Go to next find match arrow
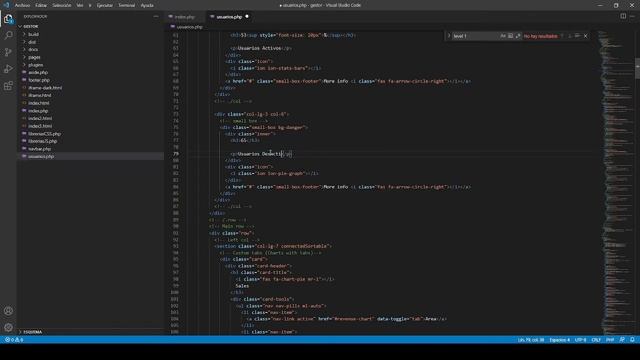The height and width of the screenshot is (360, 640). 570,36
